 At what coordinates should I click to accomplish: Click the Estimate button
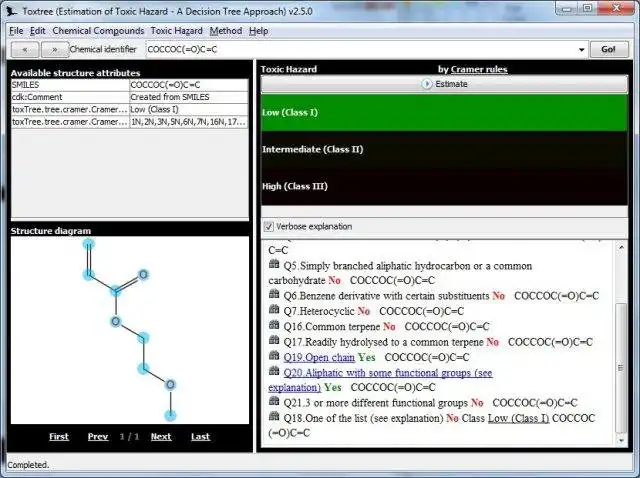tap(444, 84)
